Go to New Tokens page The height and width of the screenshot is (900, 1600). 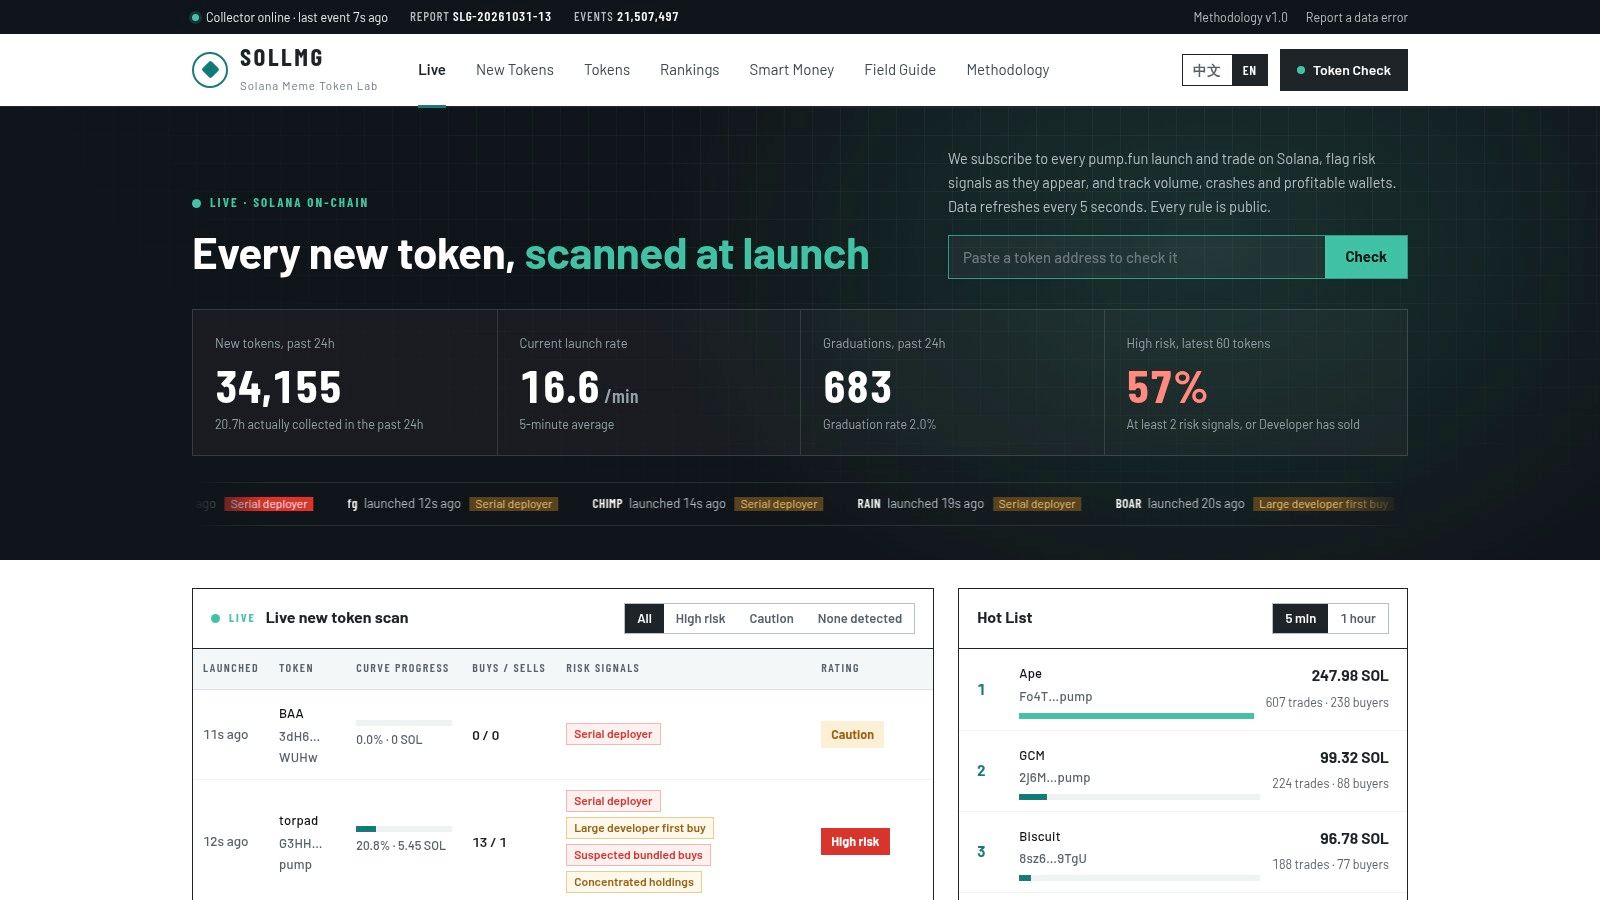(x=515, y=70)
